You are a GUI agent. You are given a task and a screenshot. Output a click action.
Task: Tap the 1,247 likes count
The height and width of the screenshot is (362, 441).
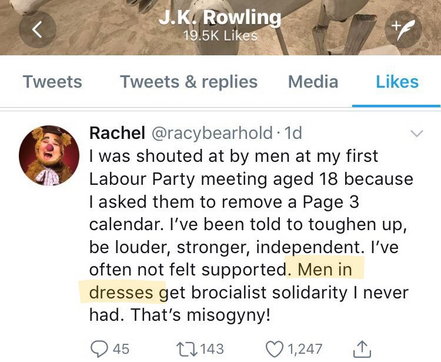point(304,349)
